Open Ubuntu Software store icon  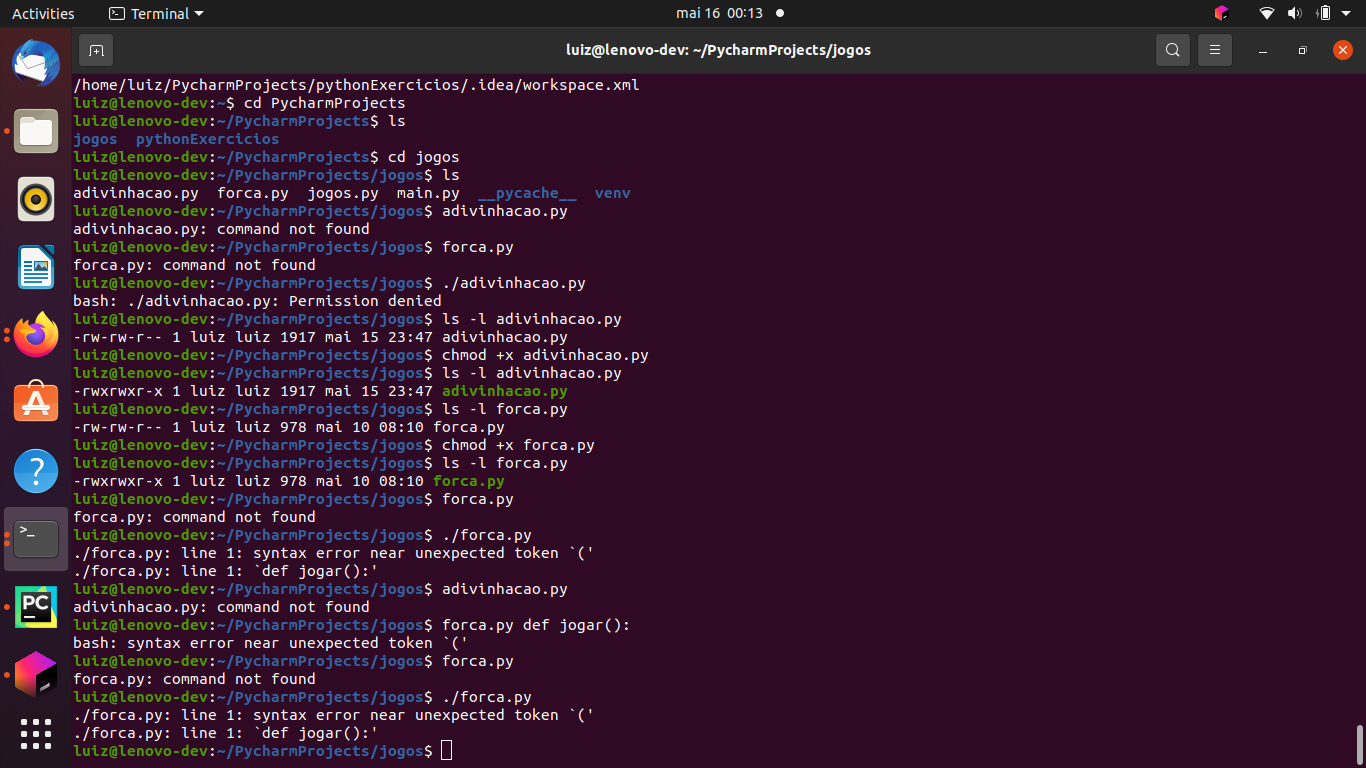click(x=36, y=403)
